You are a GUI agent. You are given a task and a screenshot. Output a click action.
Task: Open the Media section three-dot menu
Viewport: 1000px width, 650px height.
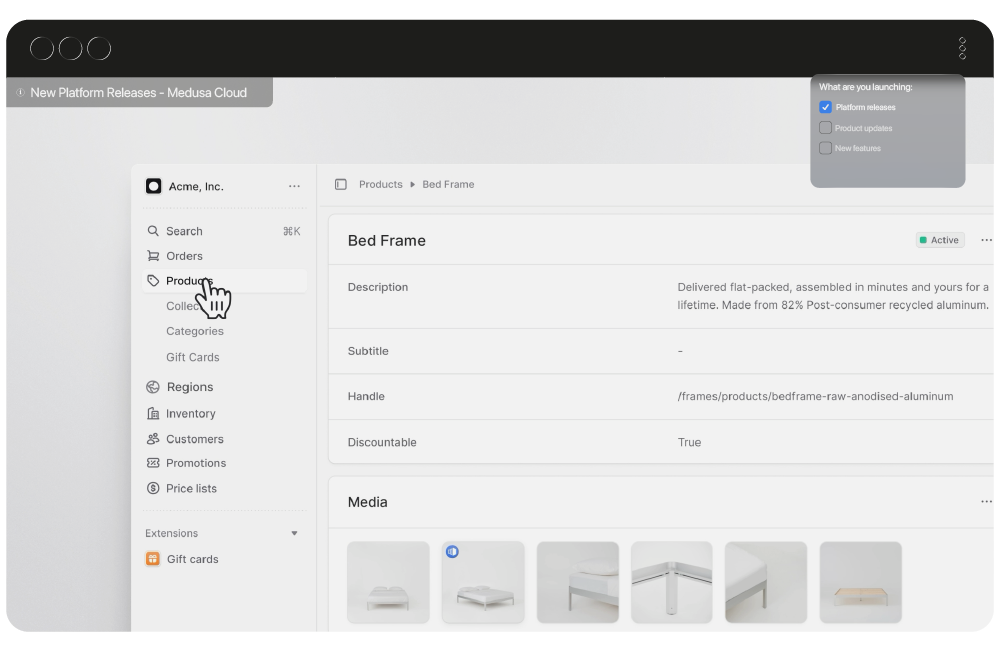[x=986, y=502]
